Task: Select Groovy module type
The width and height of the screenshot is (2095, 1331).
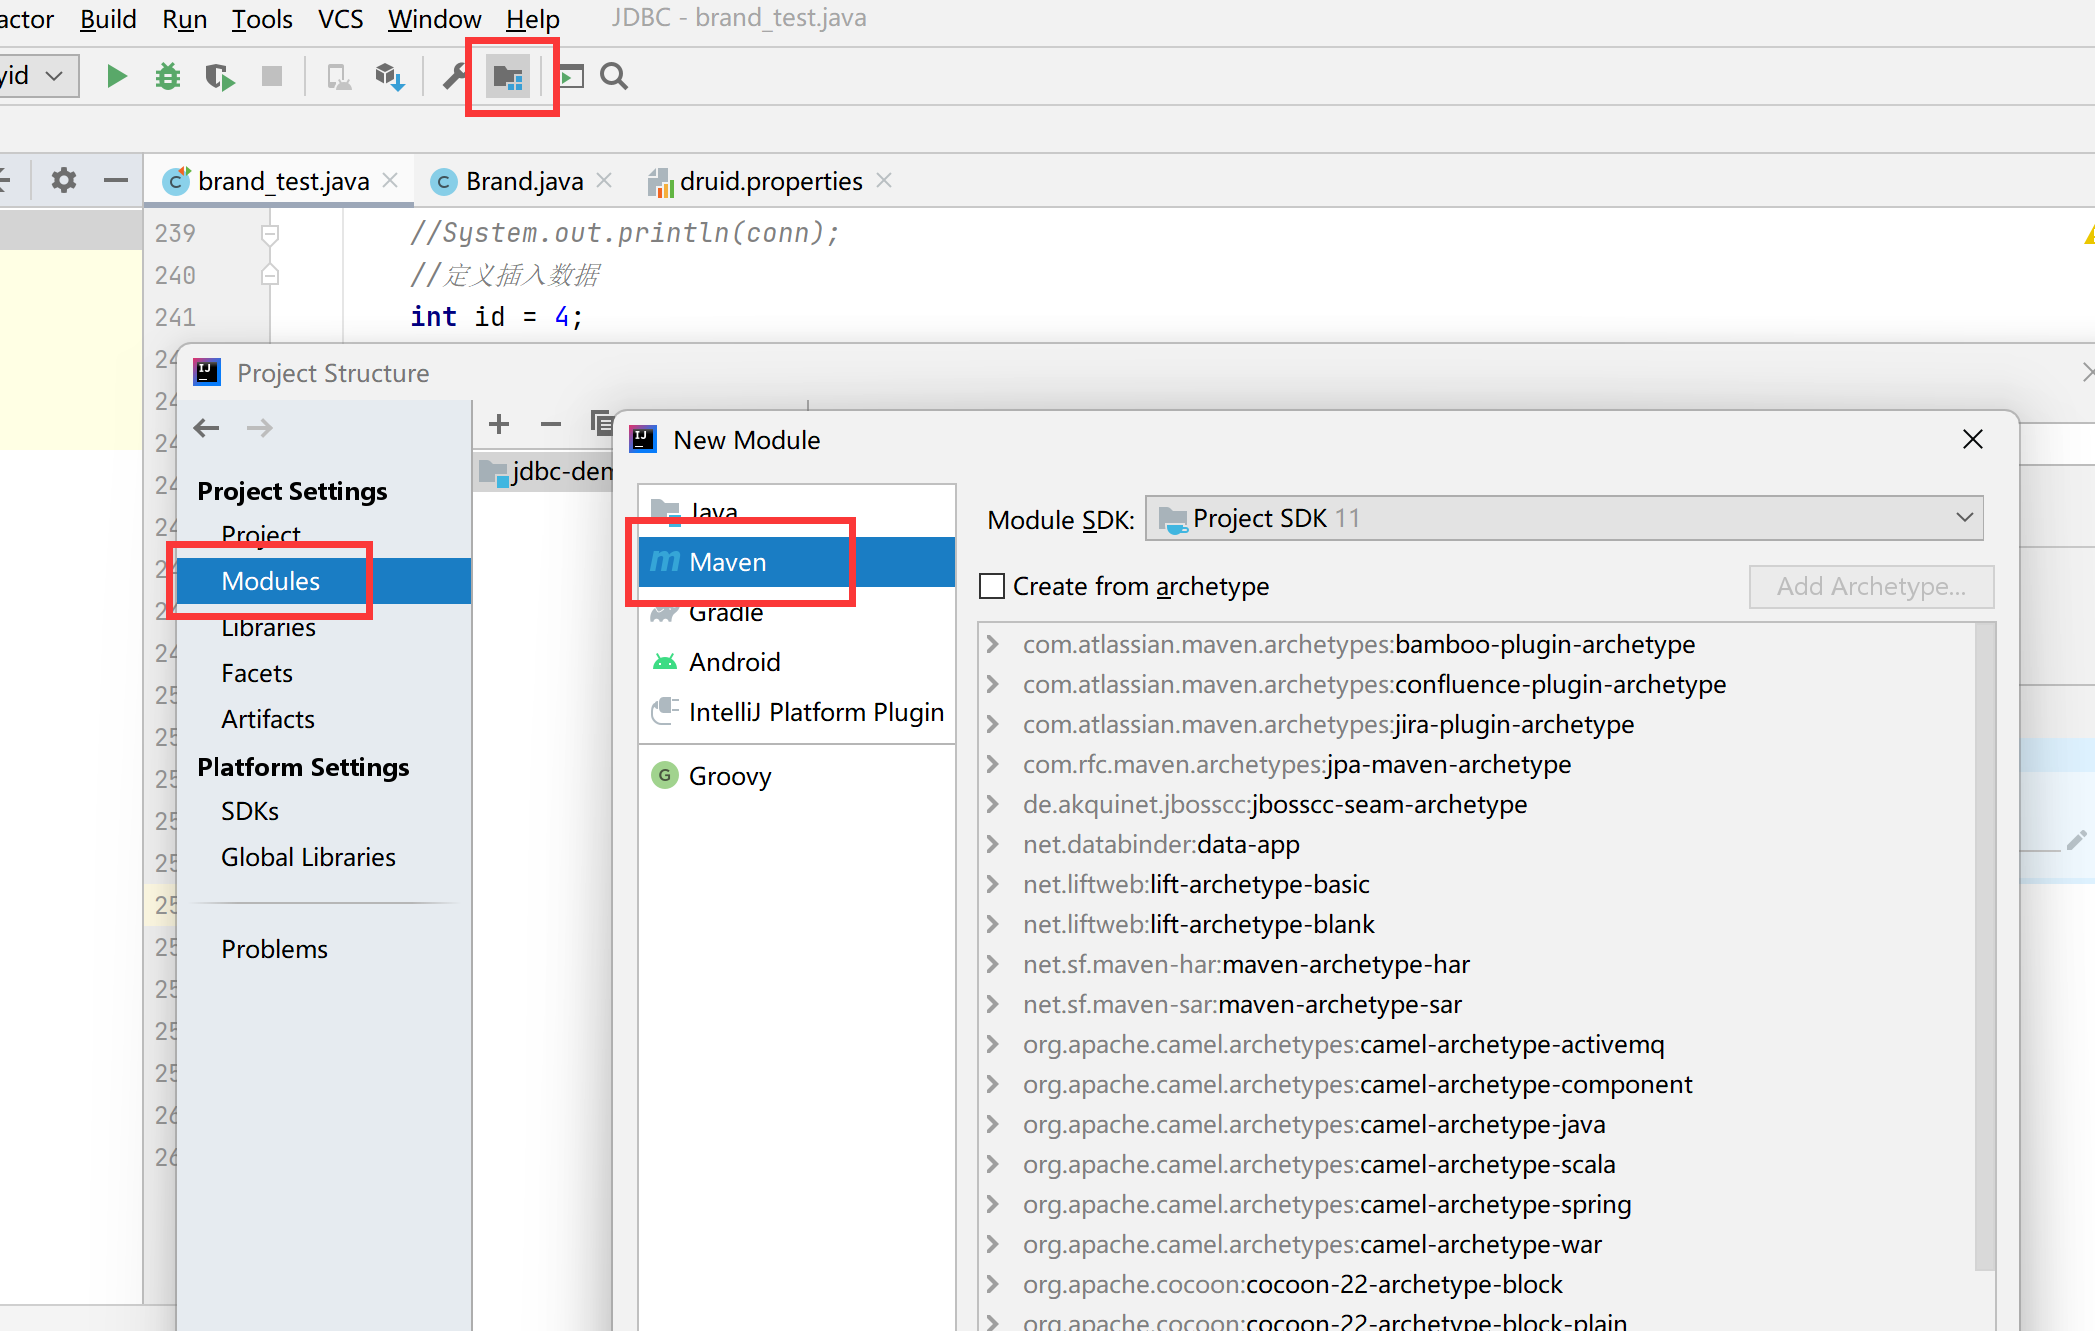Action: [729, 776]
